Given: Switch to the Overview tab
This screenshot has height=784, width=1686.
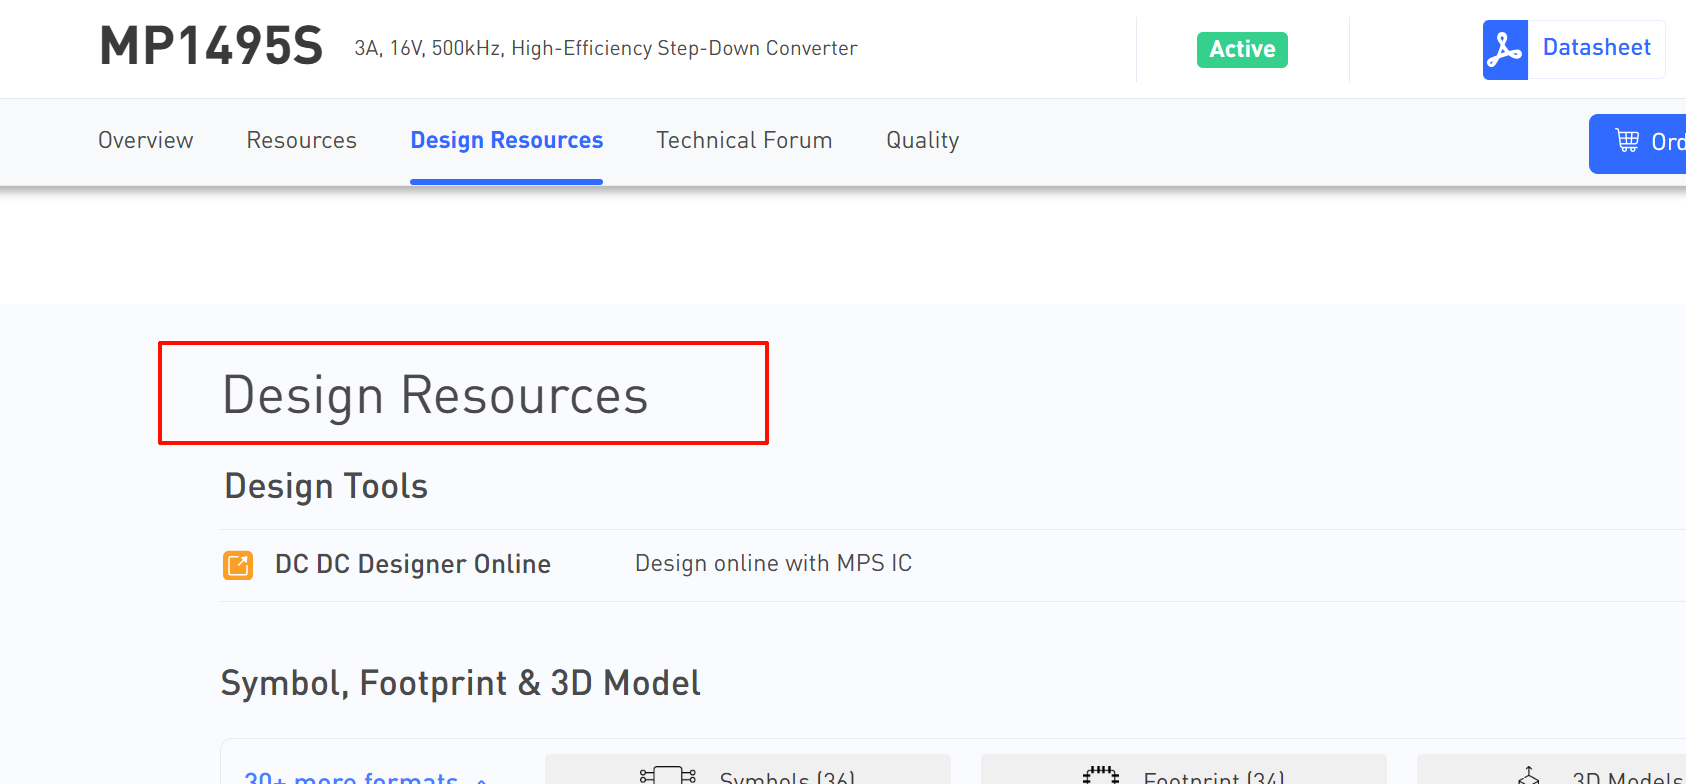Looking at the screenshot, I should tap(146, 141).
